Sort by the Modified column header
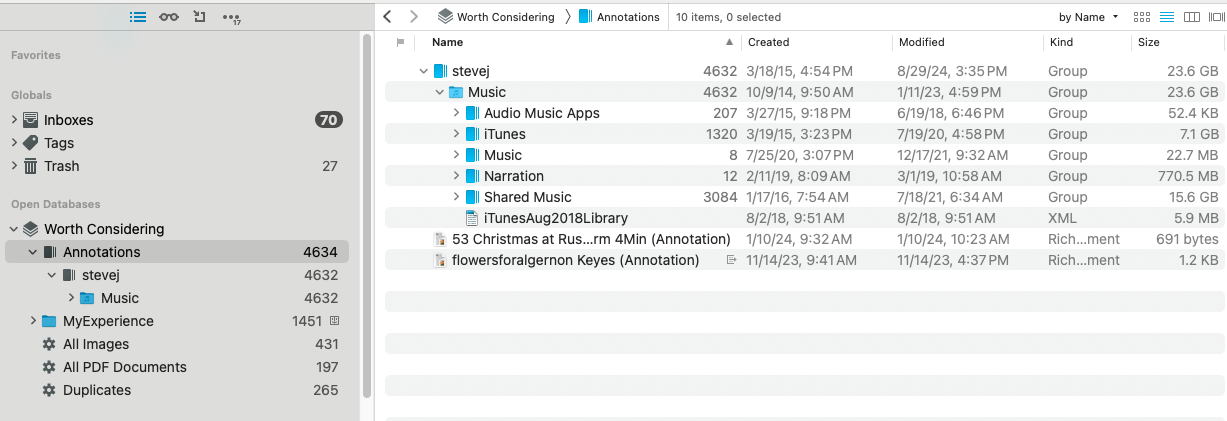The width and height of the screenshot is (1227, 421). click(921, 42)
